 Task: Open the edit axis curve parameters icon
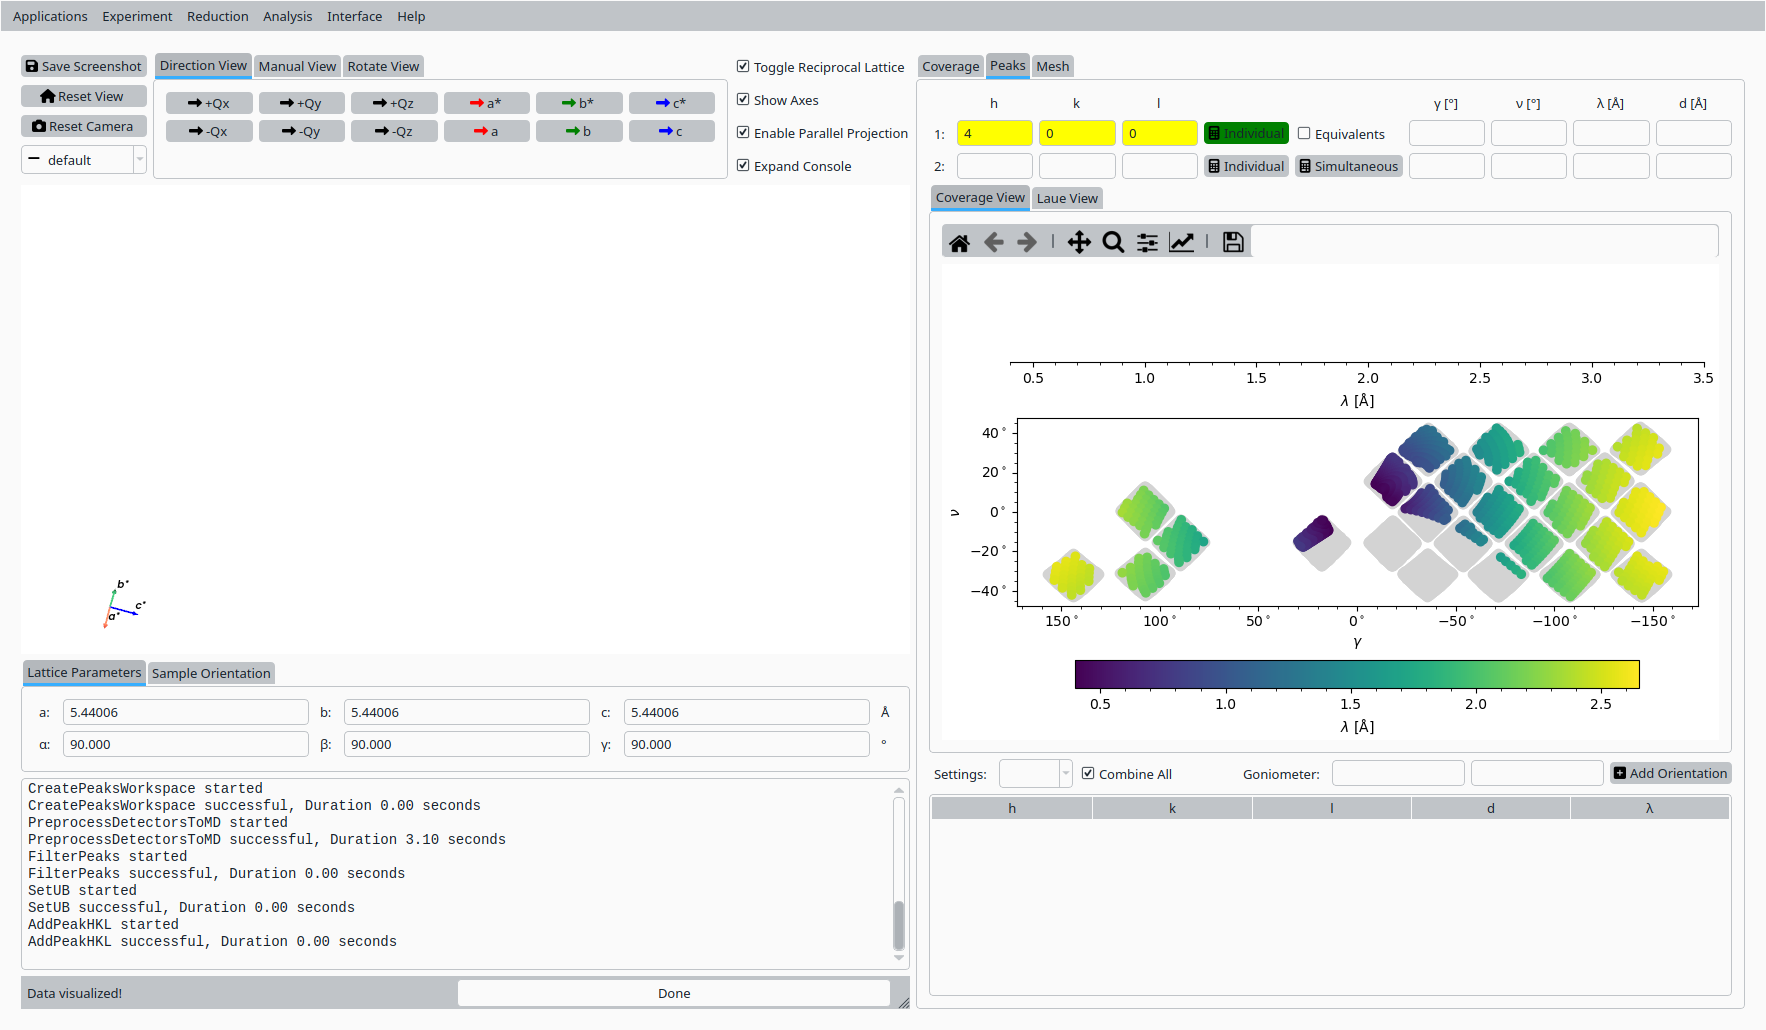click(x=1181, y=243)
